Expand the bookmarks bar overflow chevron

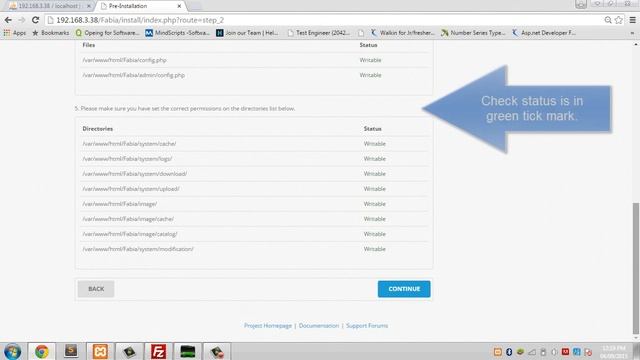point(632,33)
